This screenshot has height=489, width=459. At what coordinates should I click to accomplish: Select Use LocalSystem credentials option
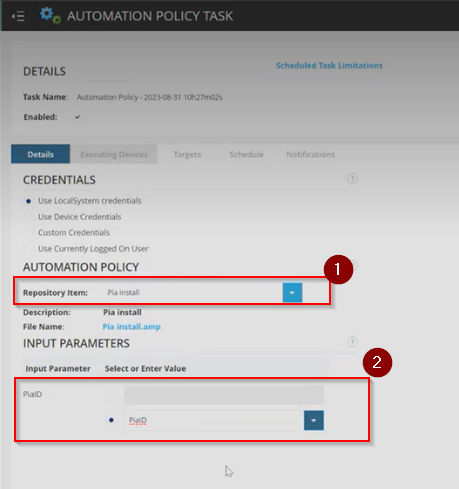click(29, 201)
